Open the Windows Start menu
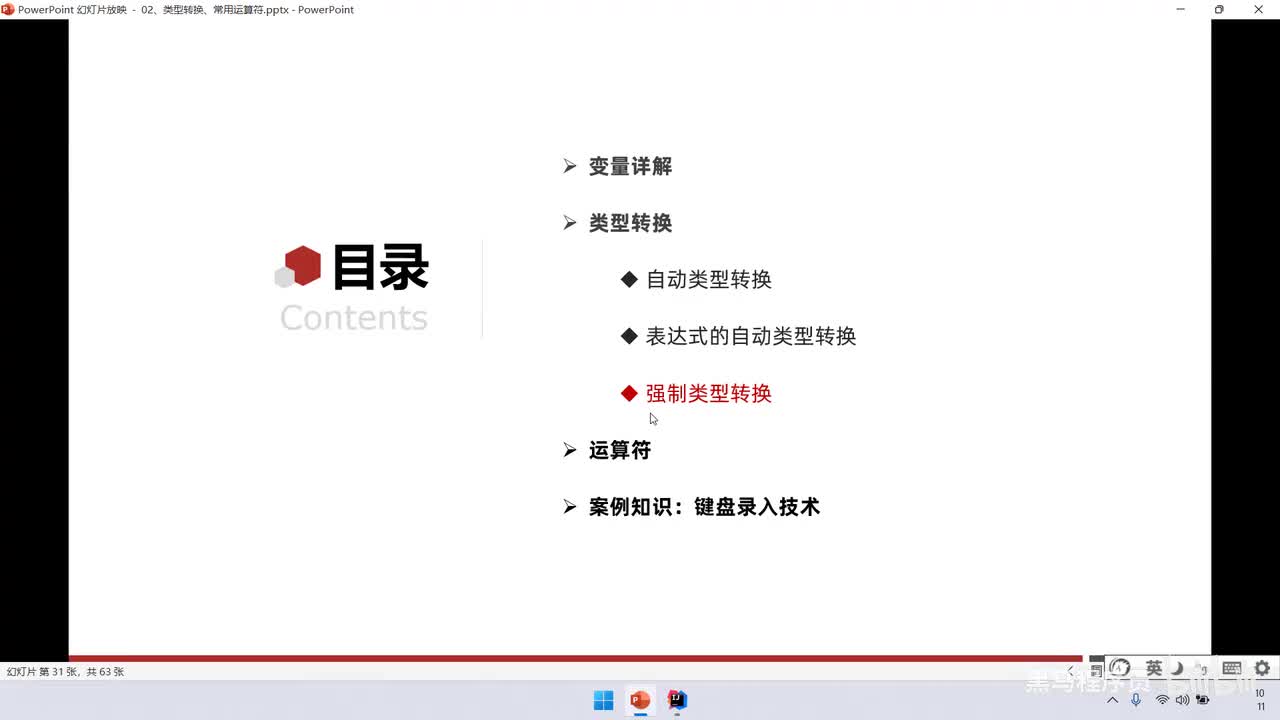The width and height of the screenshot is (1280, 720). tap(603, 700)
